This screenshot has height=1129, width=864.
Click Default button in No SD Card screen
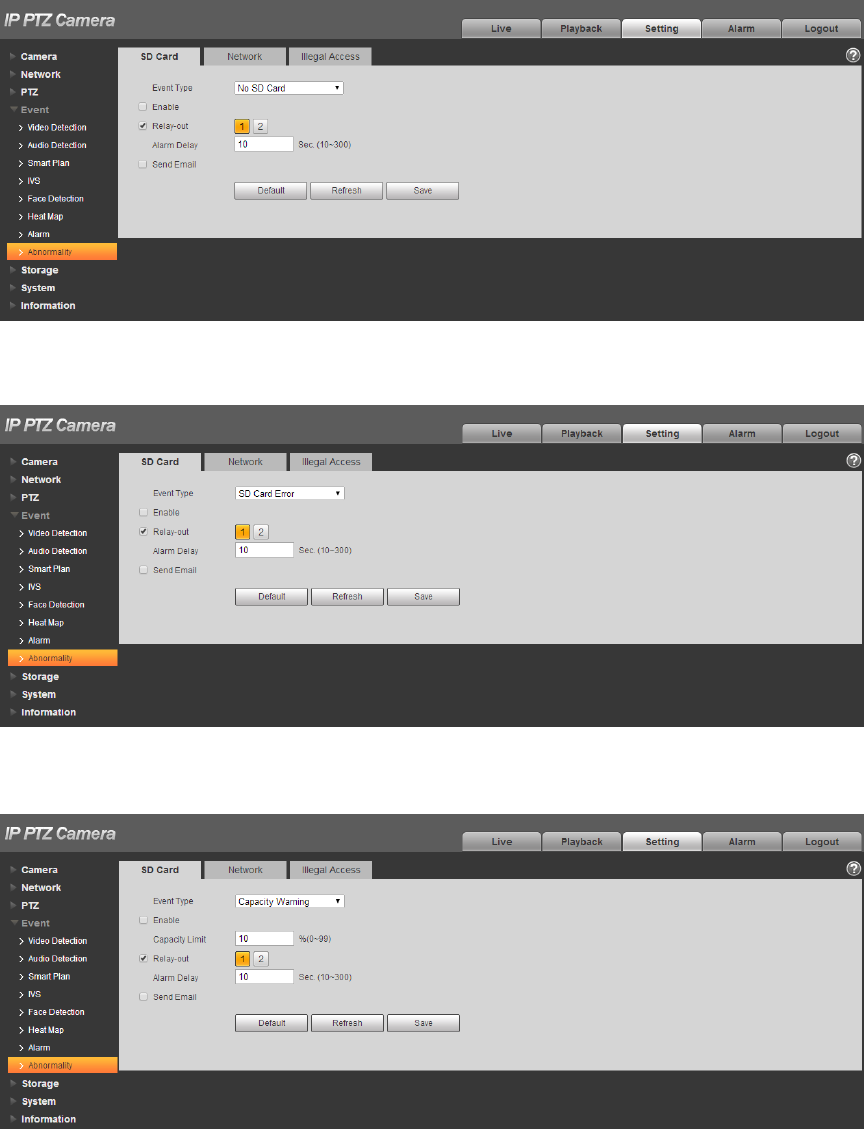click(x=271, y=191)
